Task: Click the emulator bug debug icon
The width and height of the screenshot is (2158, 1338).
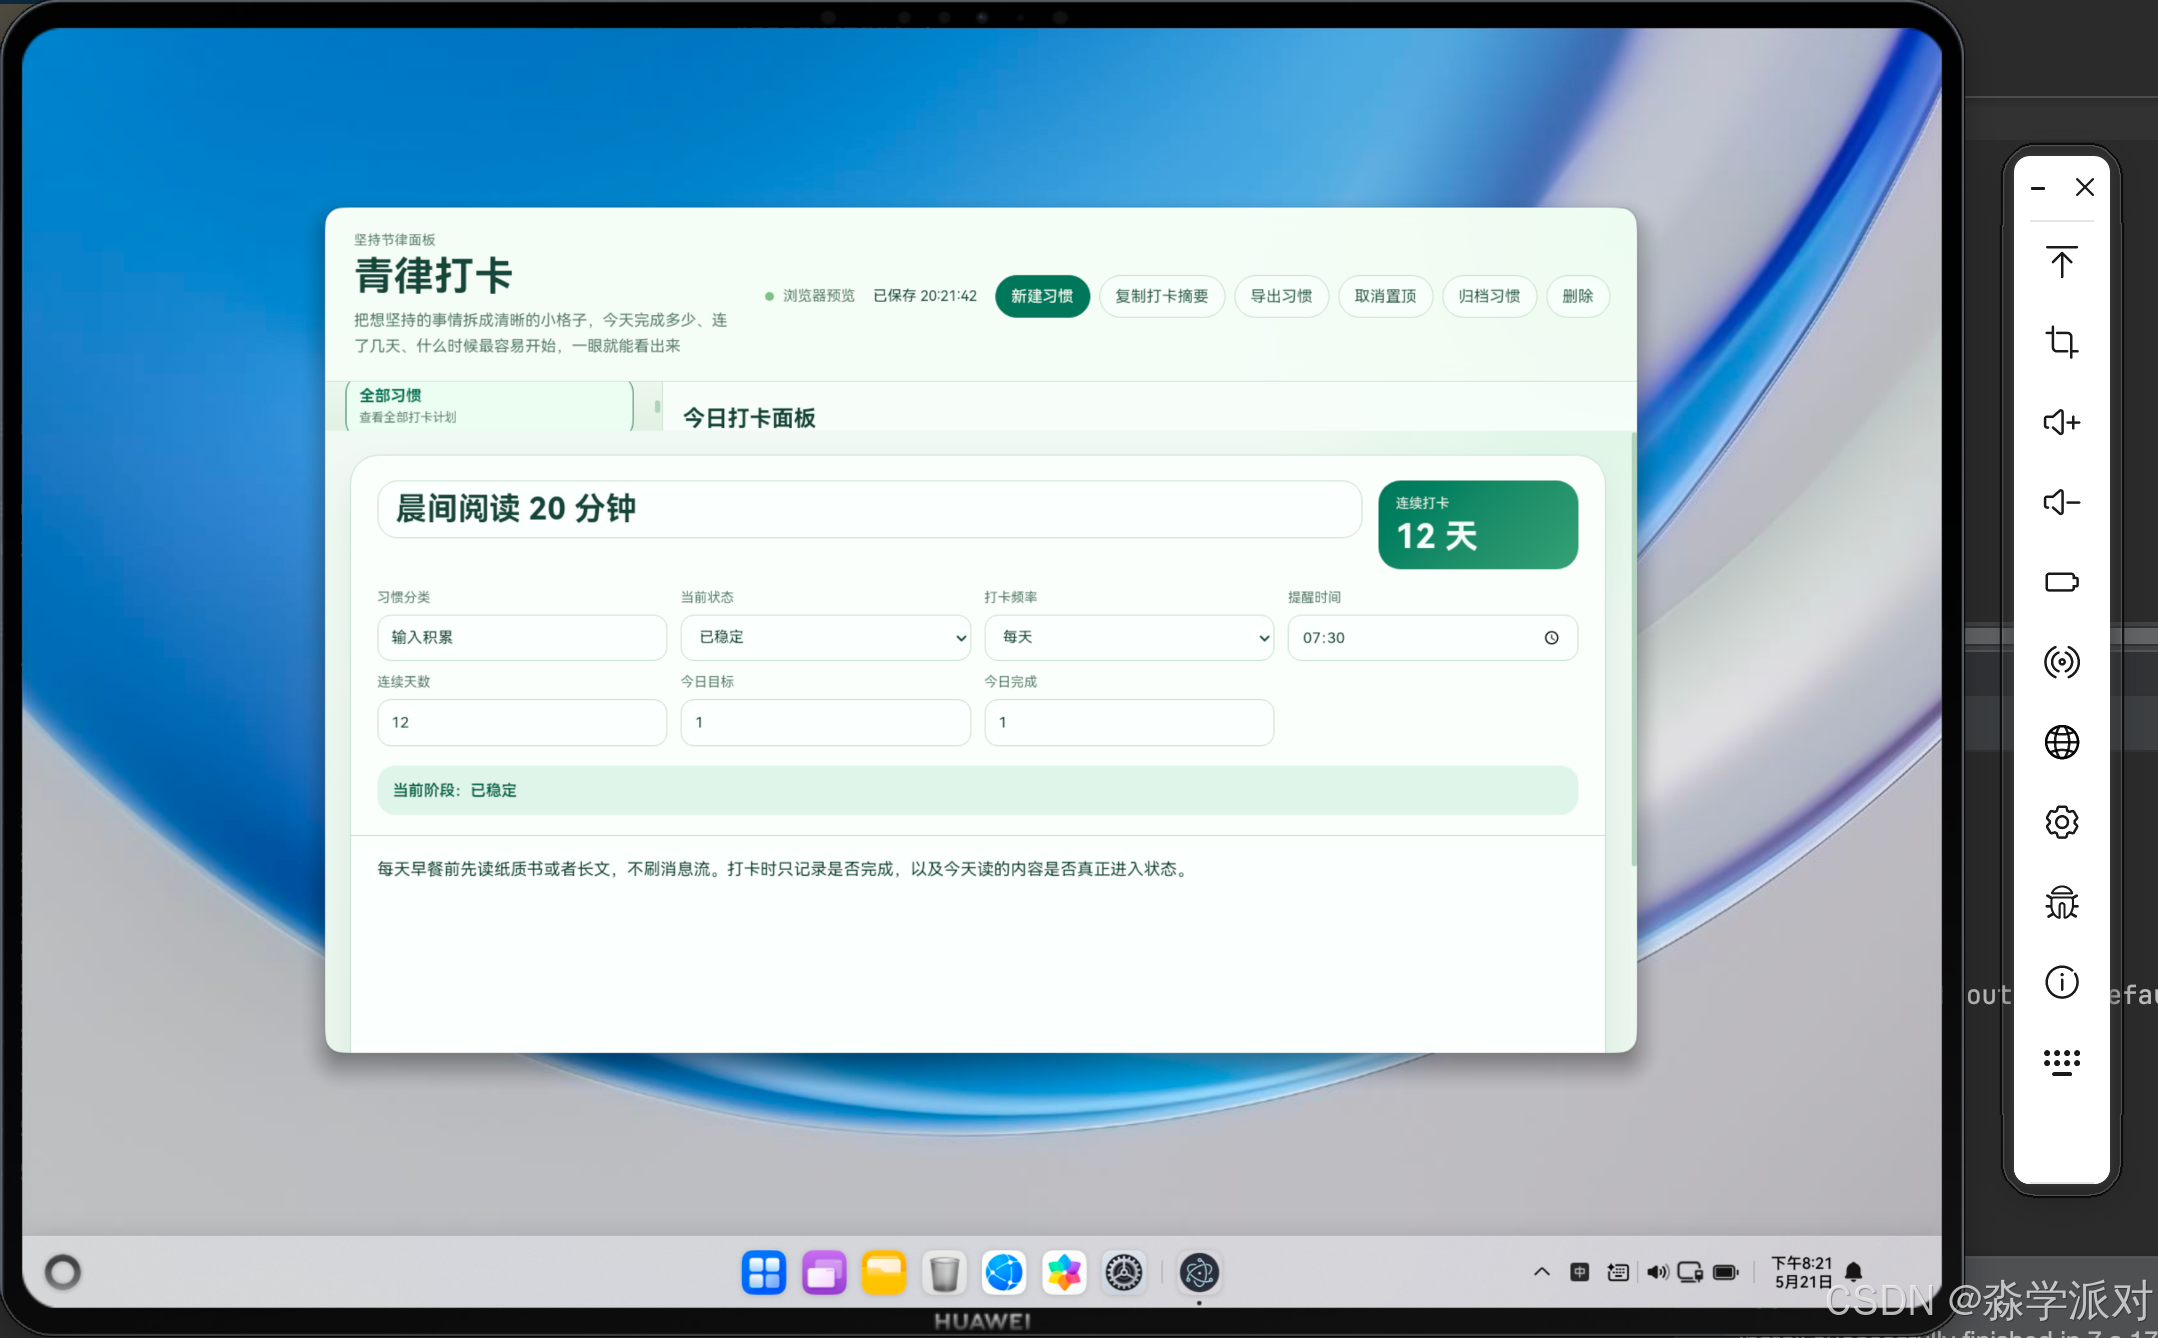Action: point(2061,902)
